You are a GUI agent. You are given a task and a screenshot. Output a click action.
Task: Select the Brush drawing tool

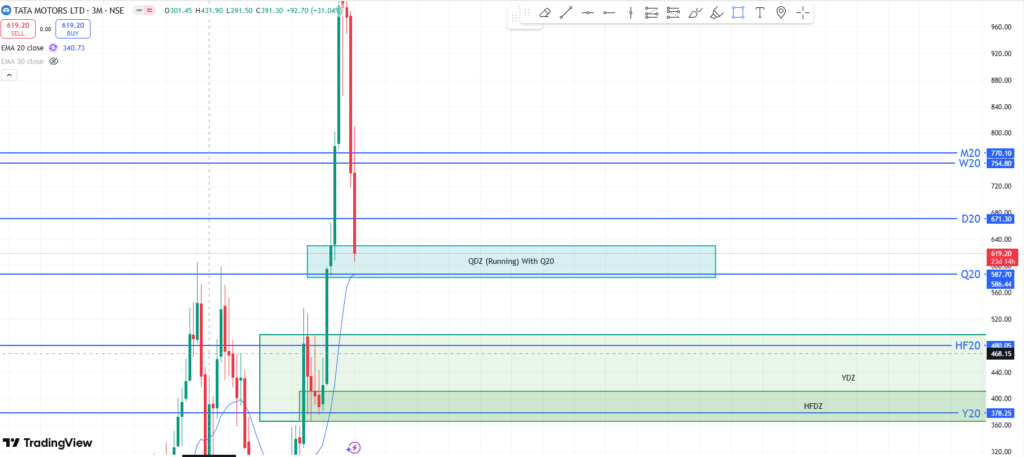[696, 12]
